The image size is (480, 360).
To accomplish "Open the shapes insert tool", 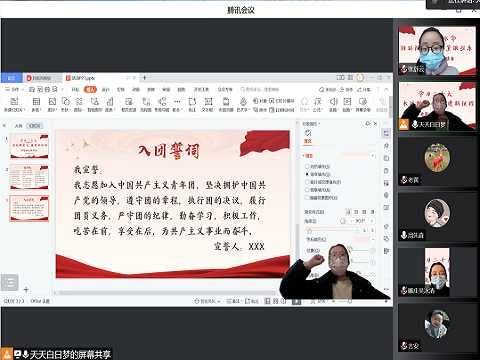I will pos(66,104).
